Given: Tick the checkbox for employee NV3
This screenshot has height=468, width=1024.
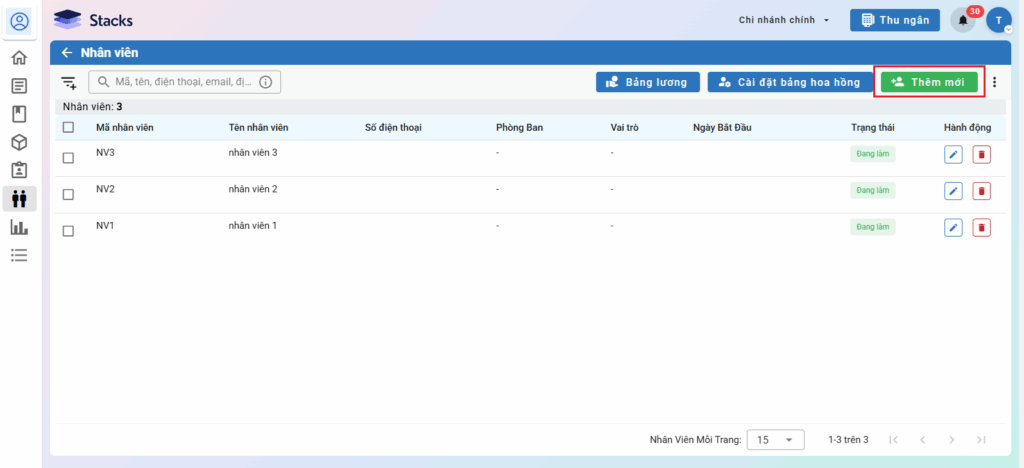Looking at the screenshot, I should [68, 158].
